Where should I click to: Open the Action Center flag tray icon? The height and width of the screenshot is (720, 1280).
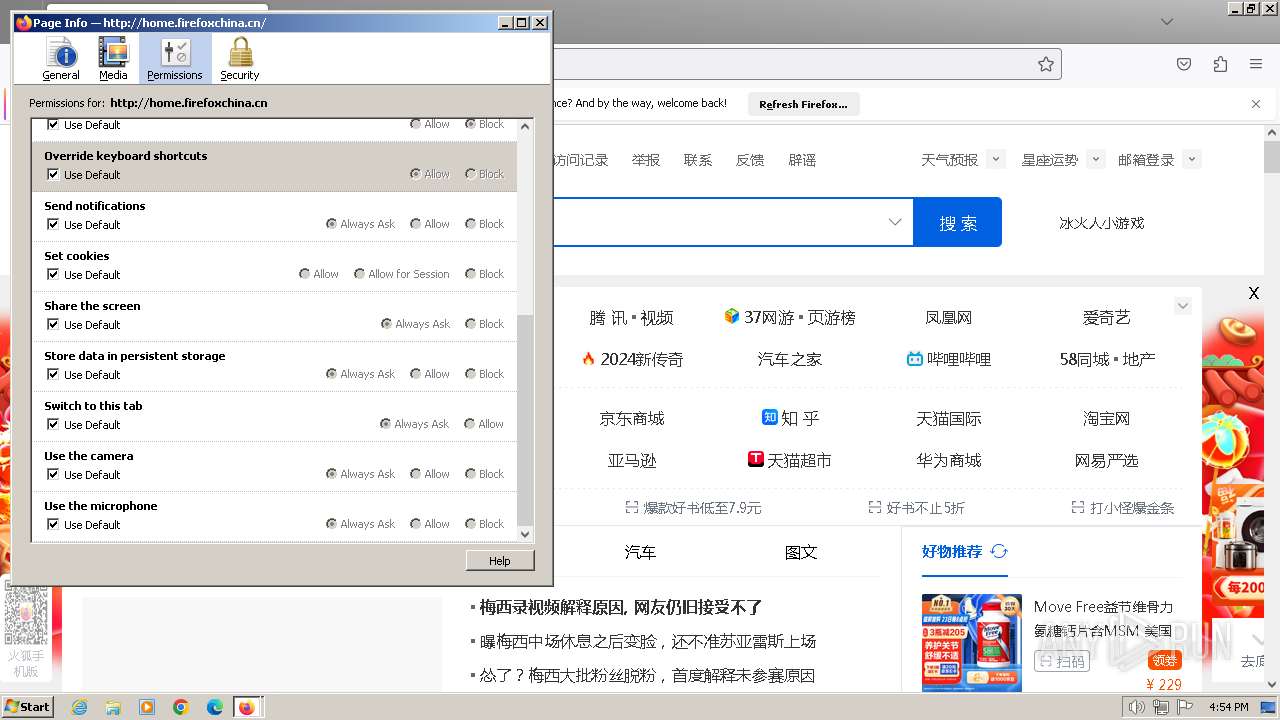coord(1185,707)
